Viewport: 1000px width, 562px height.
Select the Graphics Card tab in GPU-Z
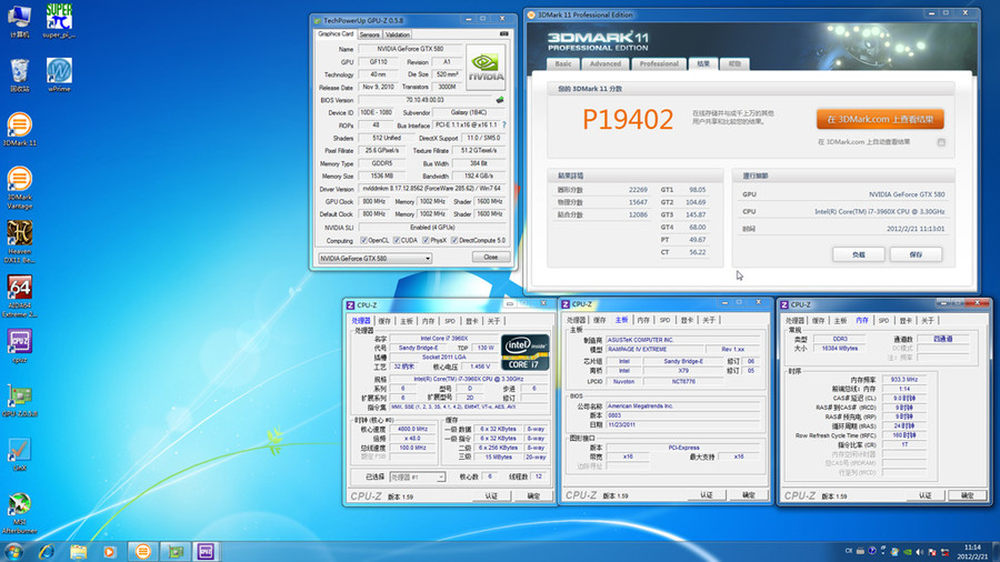click(x=335, y=34)
